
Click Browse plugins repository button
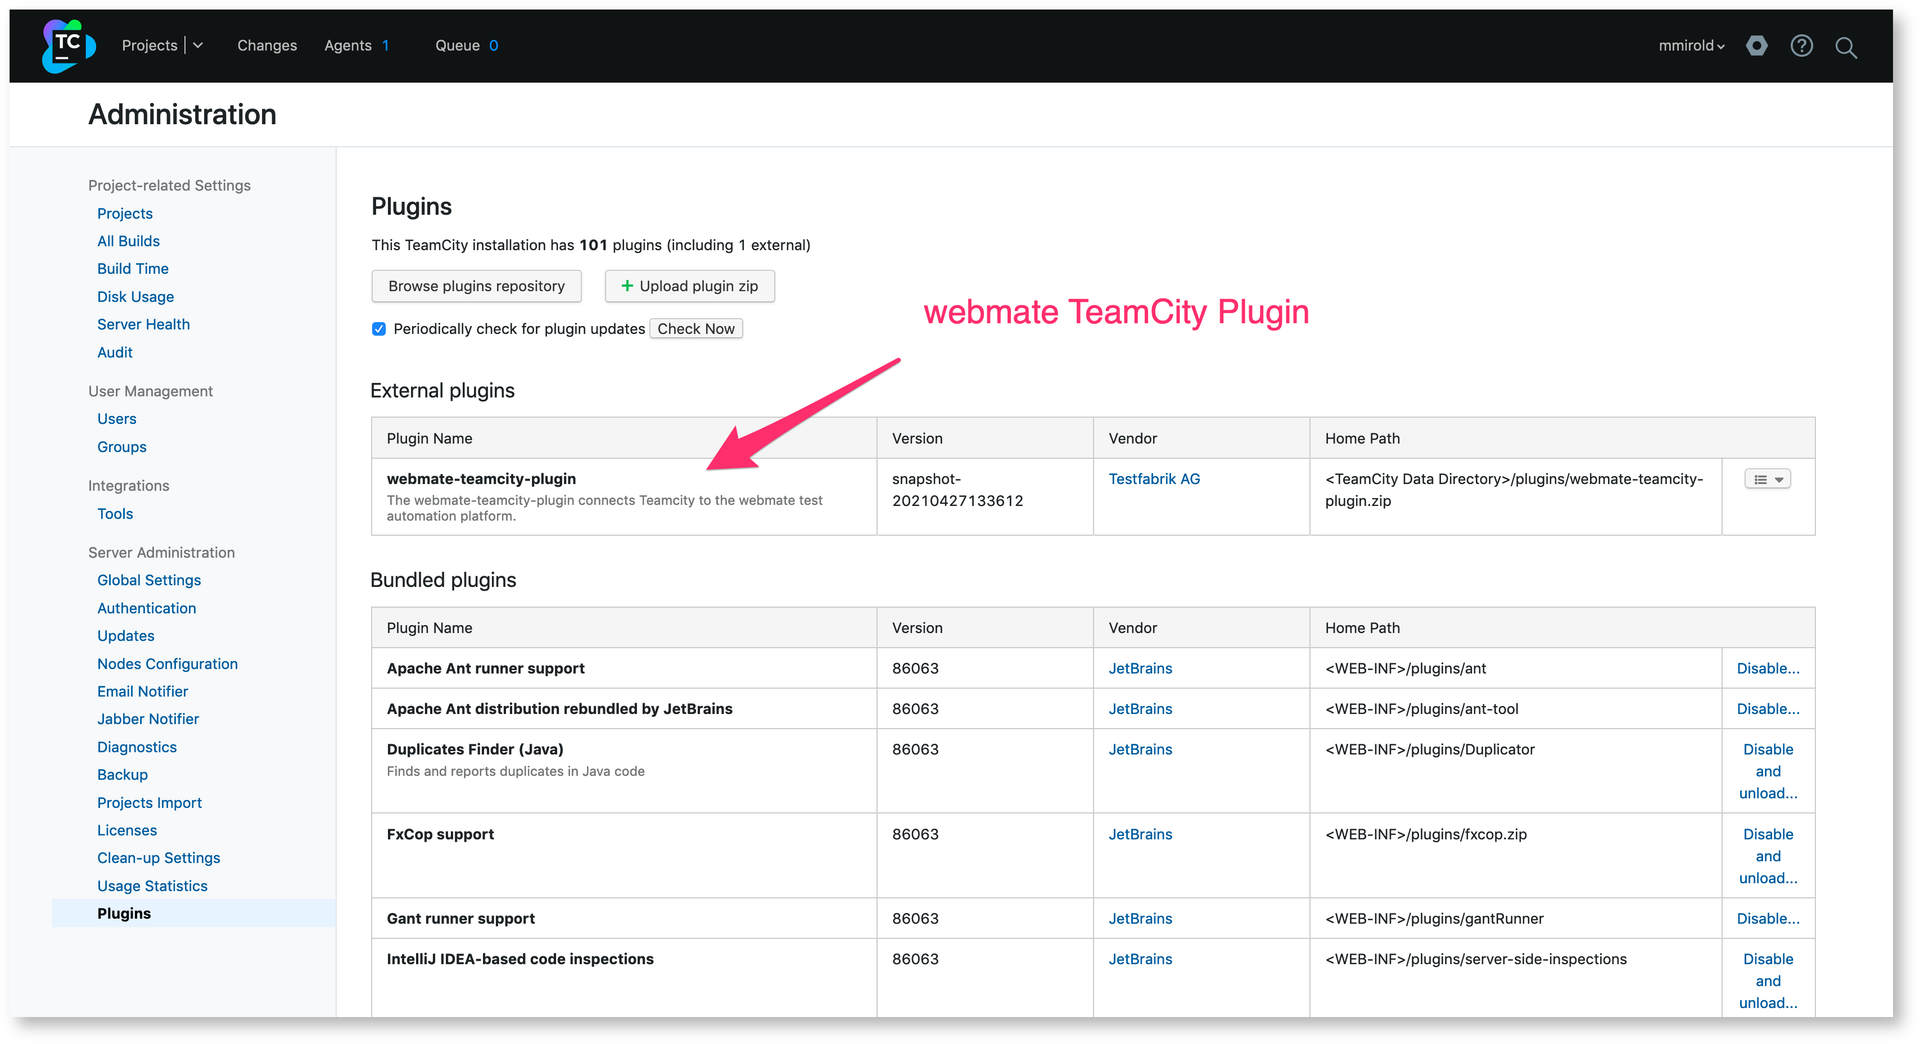point(477,286)
